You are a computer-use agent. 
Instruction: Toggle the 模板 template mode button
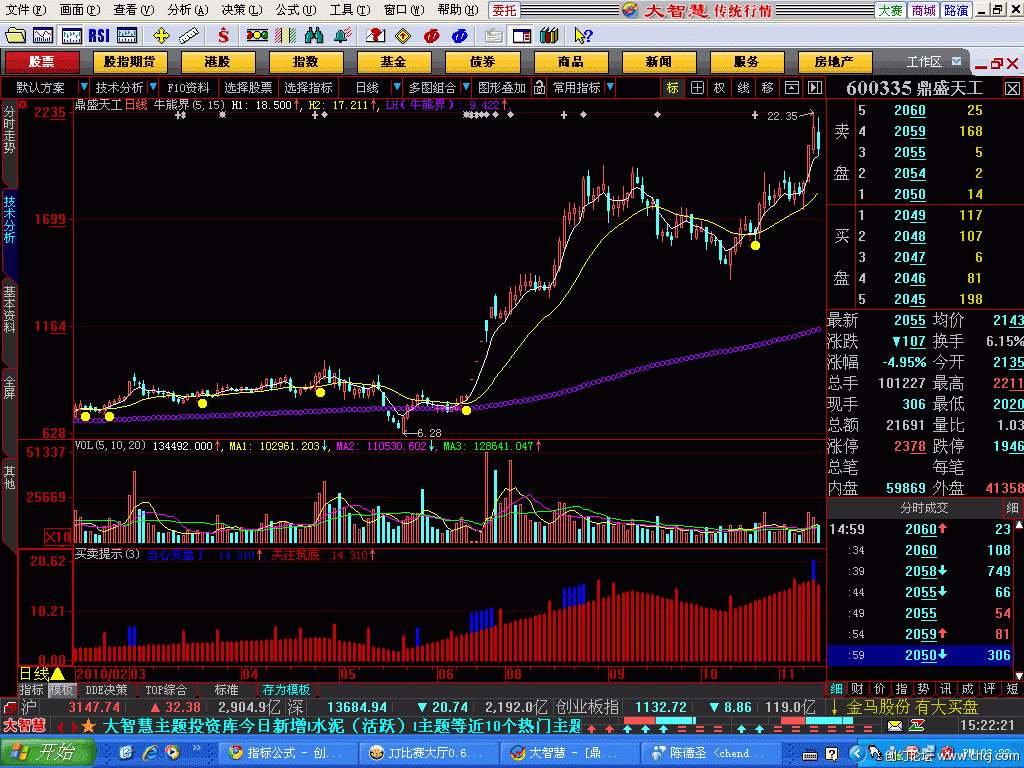(61, 690)
